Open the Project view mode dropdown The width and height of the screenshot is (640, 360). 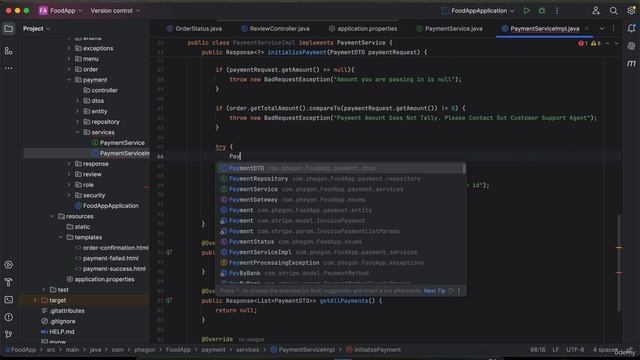(36, 29)
